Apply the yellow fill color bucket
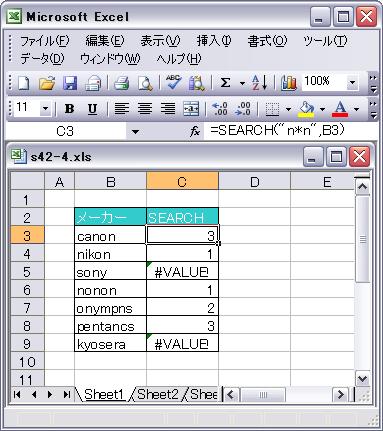The width and height of the screenshot is (383, 431). click(306, 109)
